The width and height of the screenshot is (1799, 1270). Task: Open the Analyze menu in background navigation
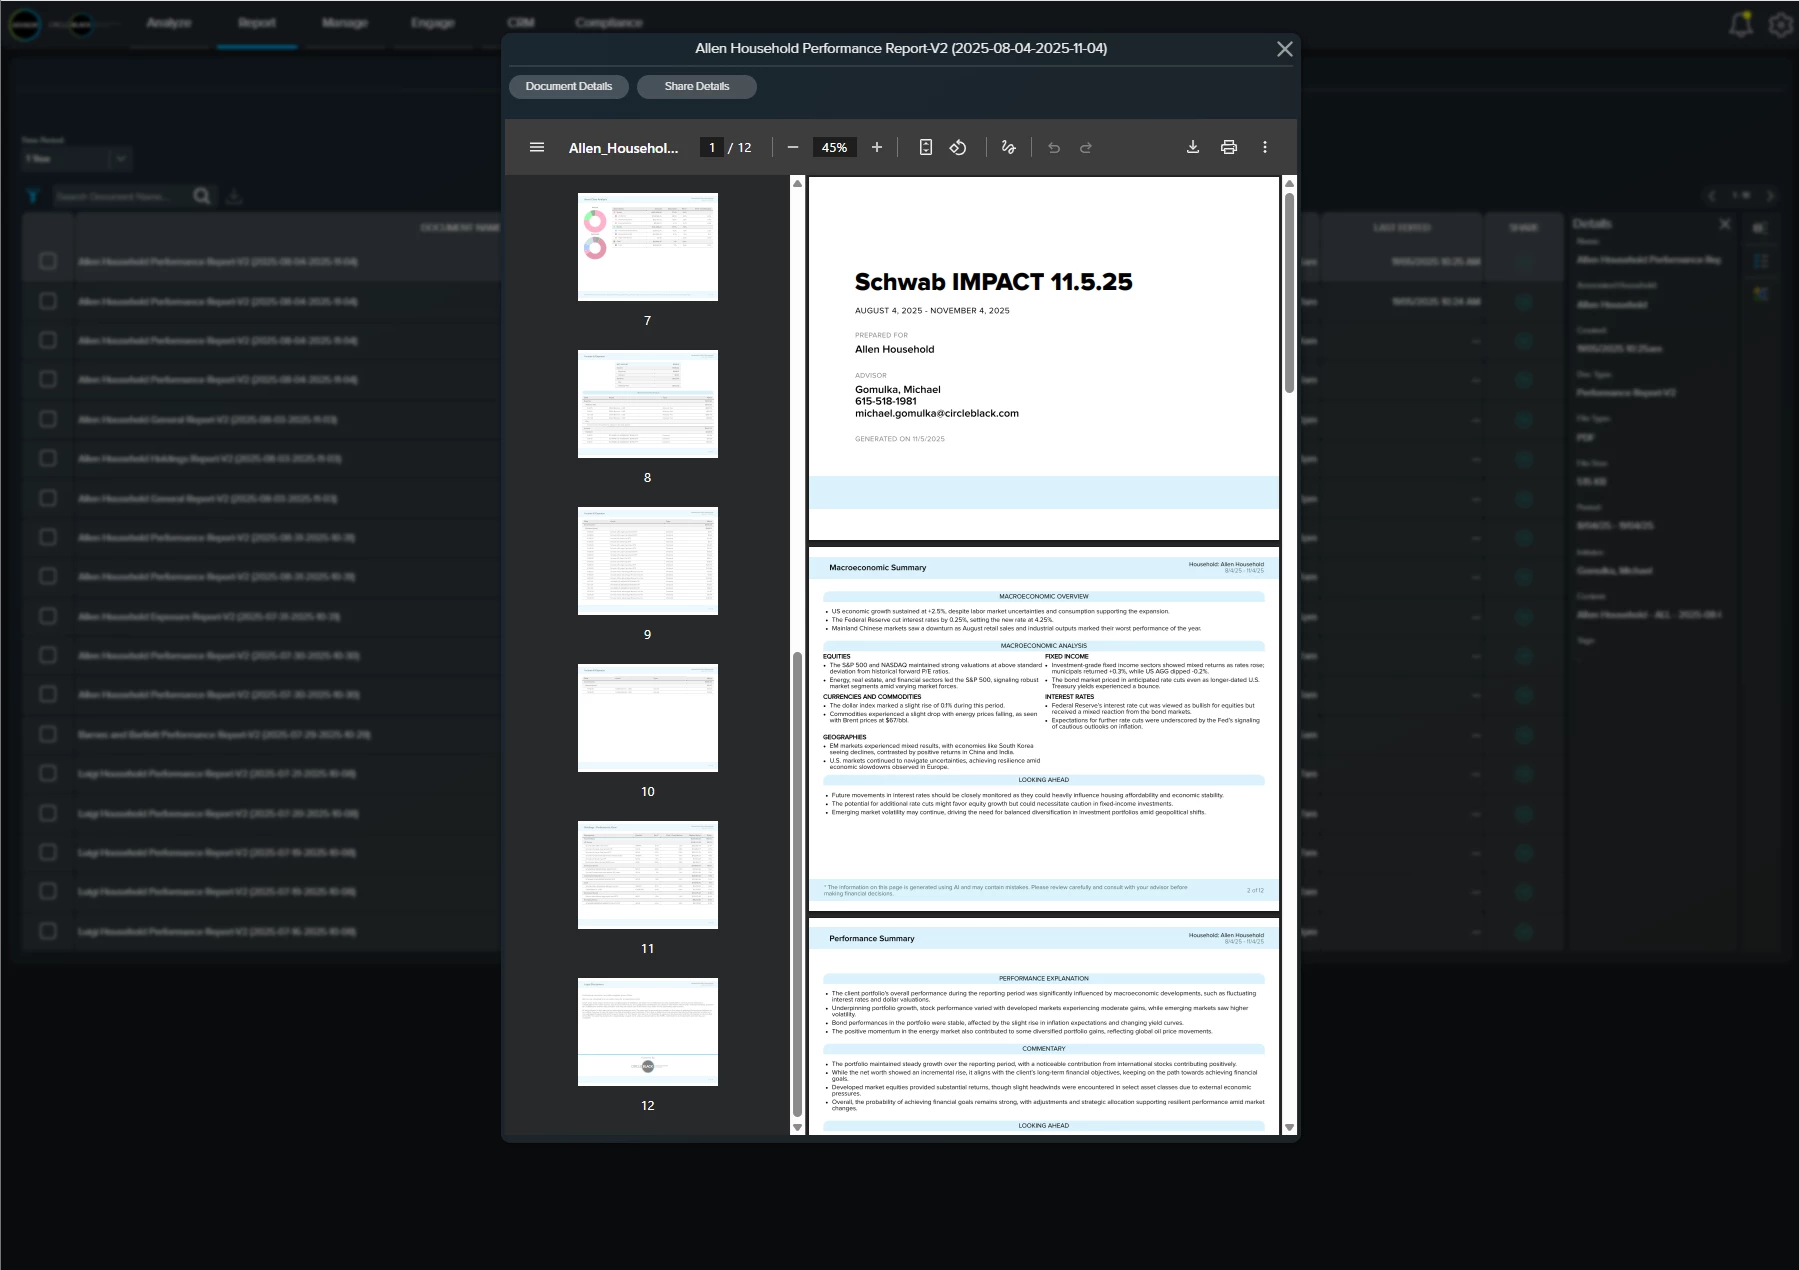pos(169,23)
